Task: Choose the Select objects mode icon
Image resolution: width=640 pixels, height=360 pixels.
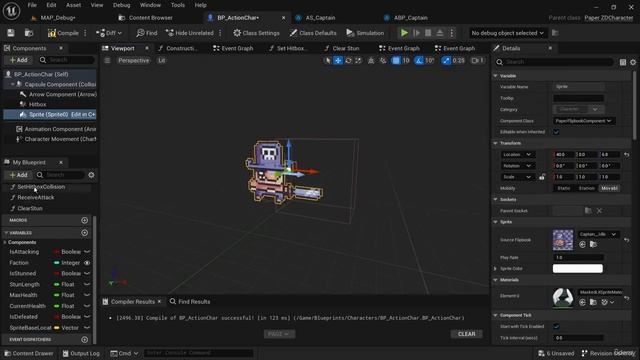Action: 327,60
